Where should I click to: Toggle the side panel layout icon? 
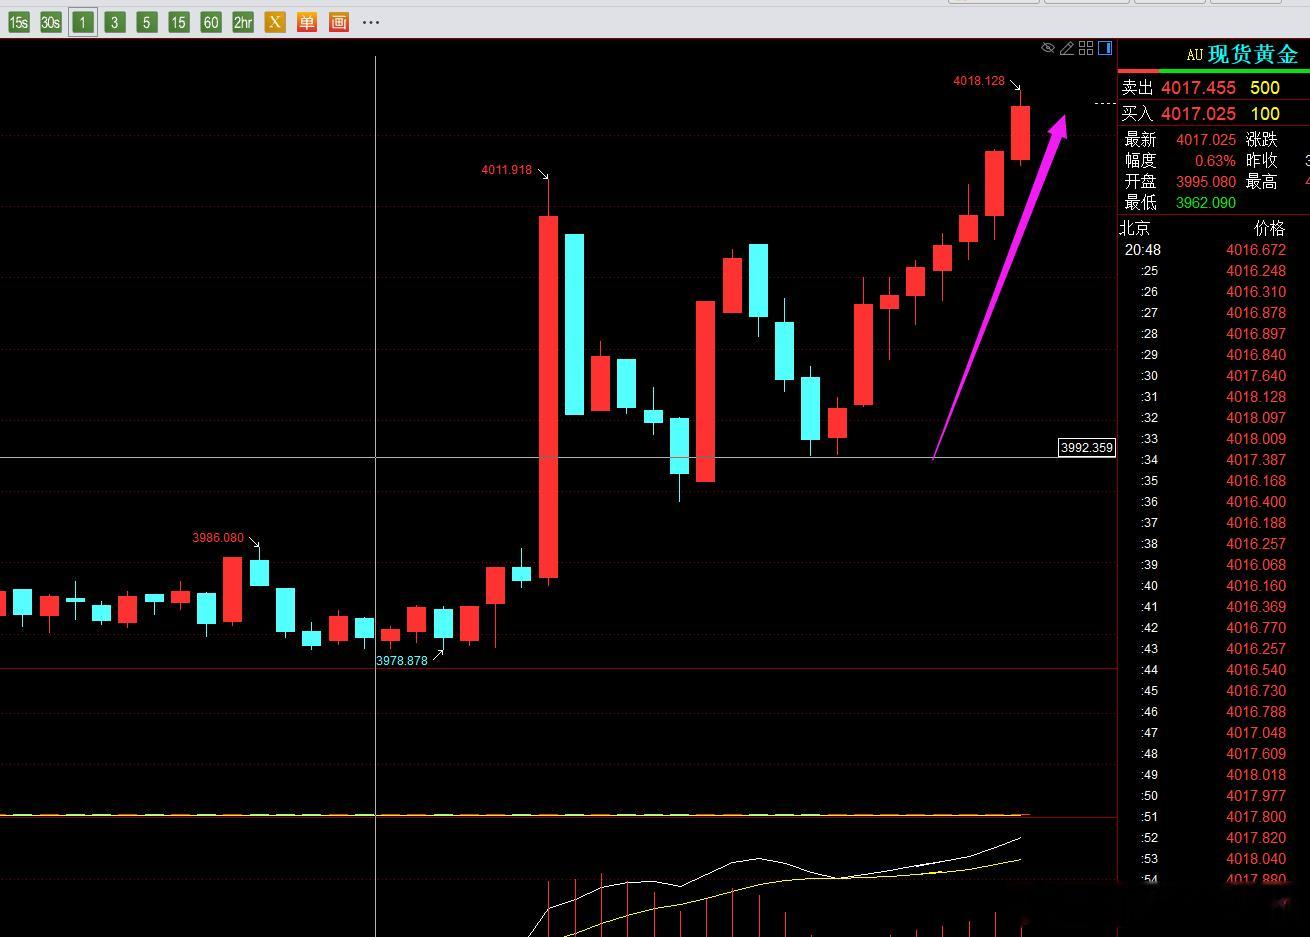(x=1105, y=48)
